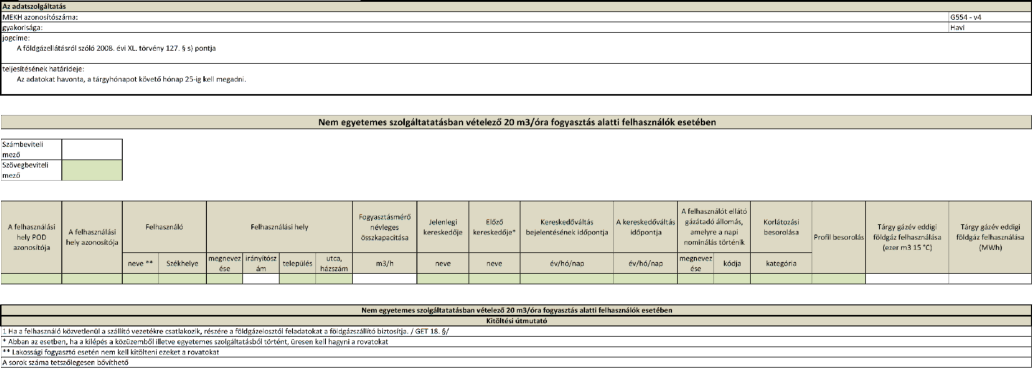Select the input cell under Jelenlegi kereskedője neve
1033x369 pixels.
(x=443, y=279)
